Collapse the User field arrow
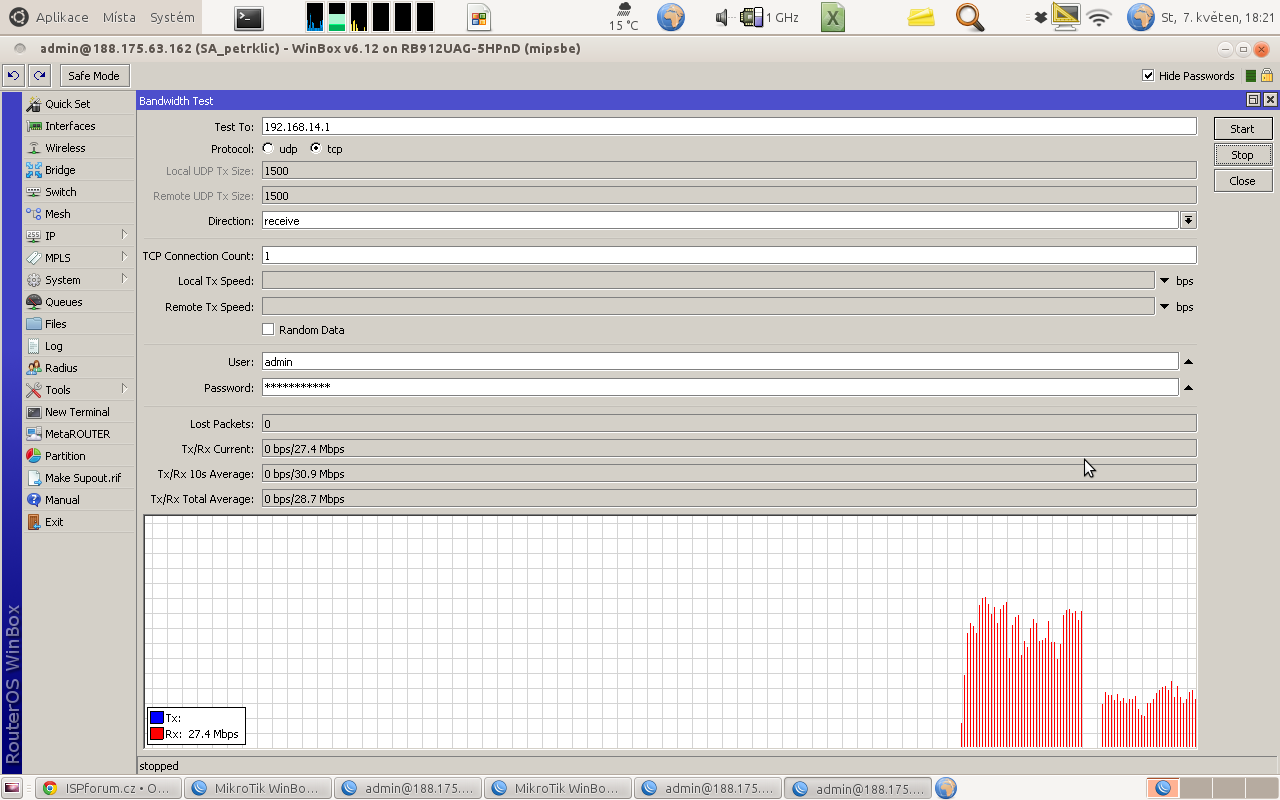 point(1188,362)
